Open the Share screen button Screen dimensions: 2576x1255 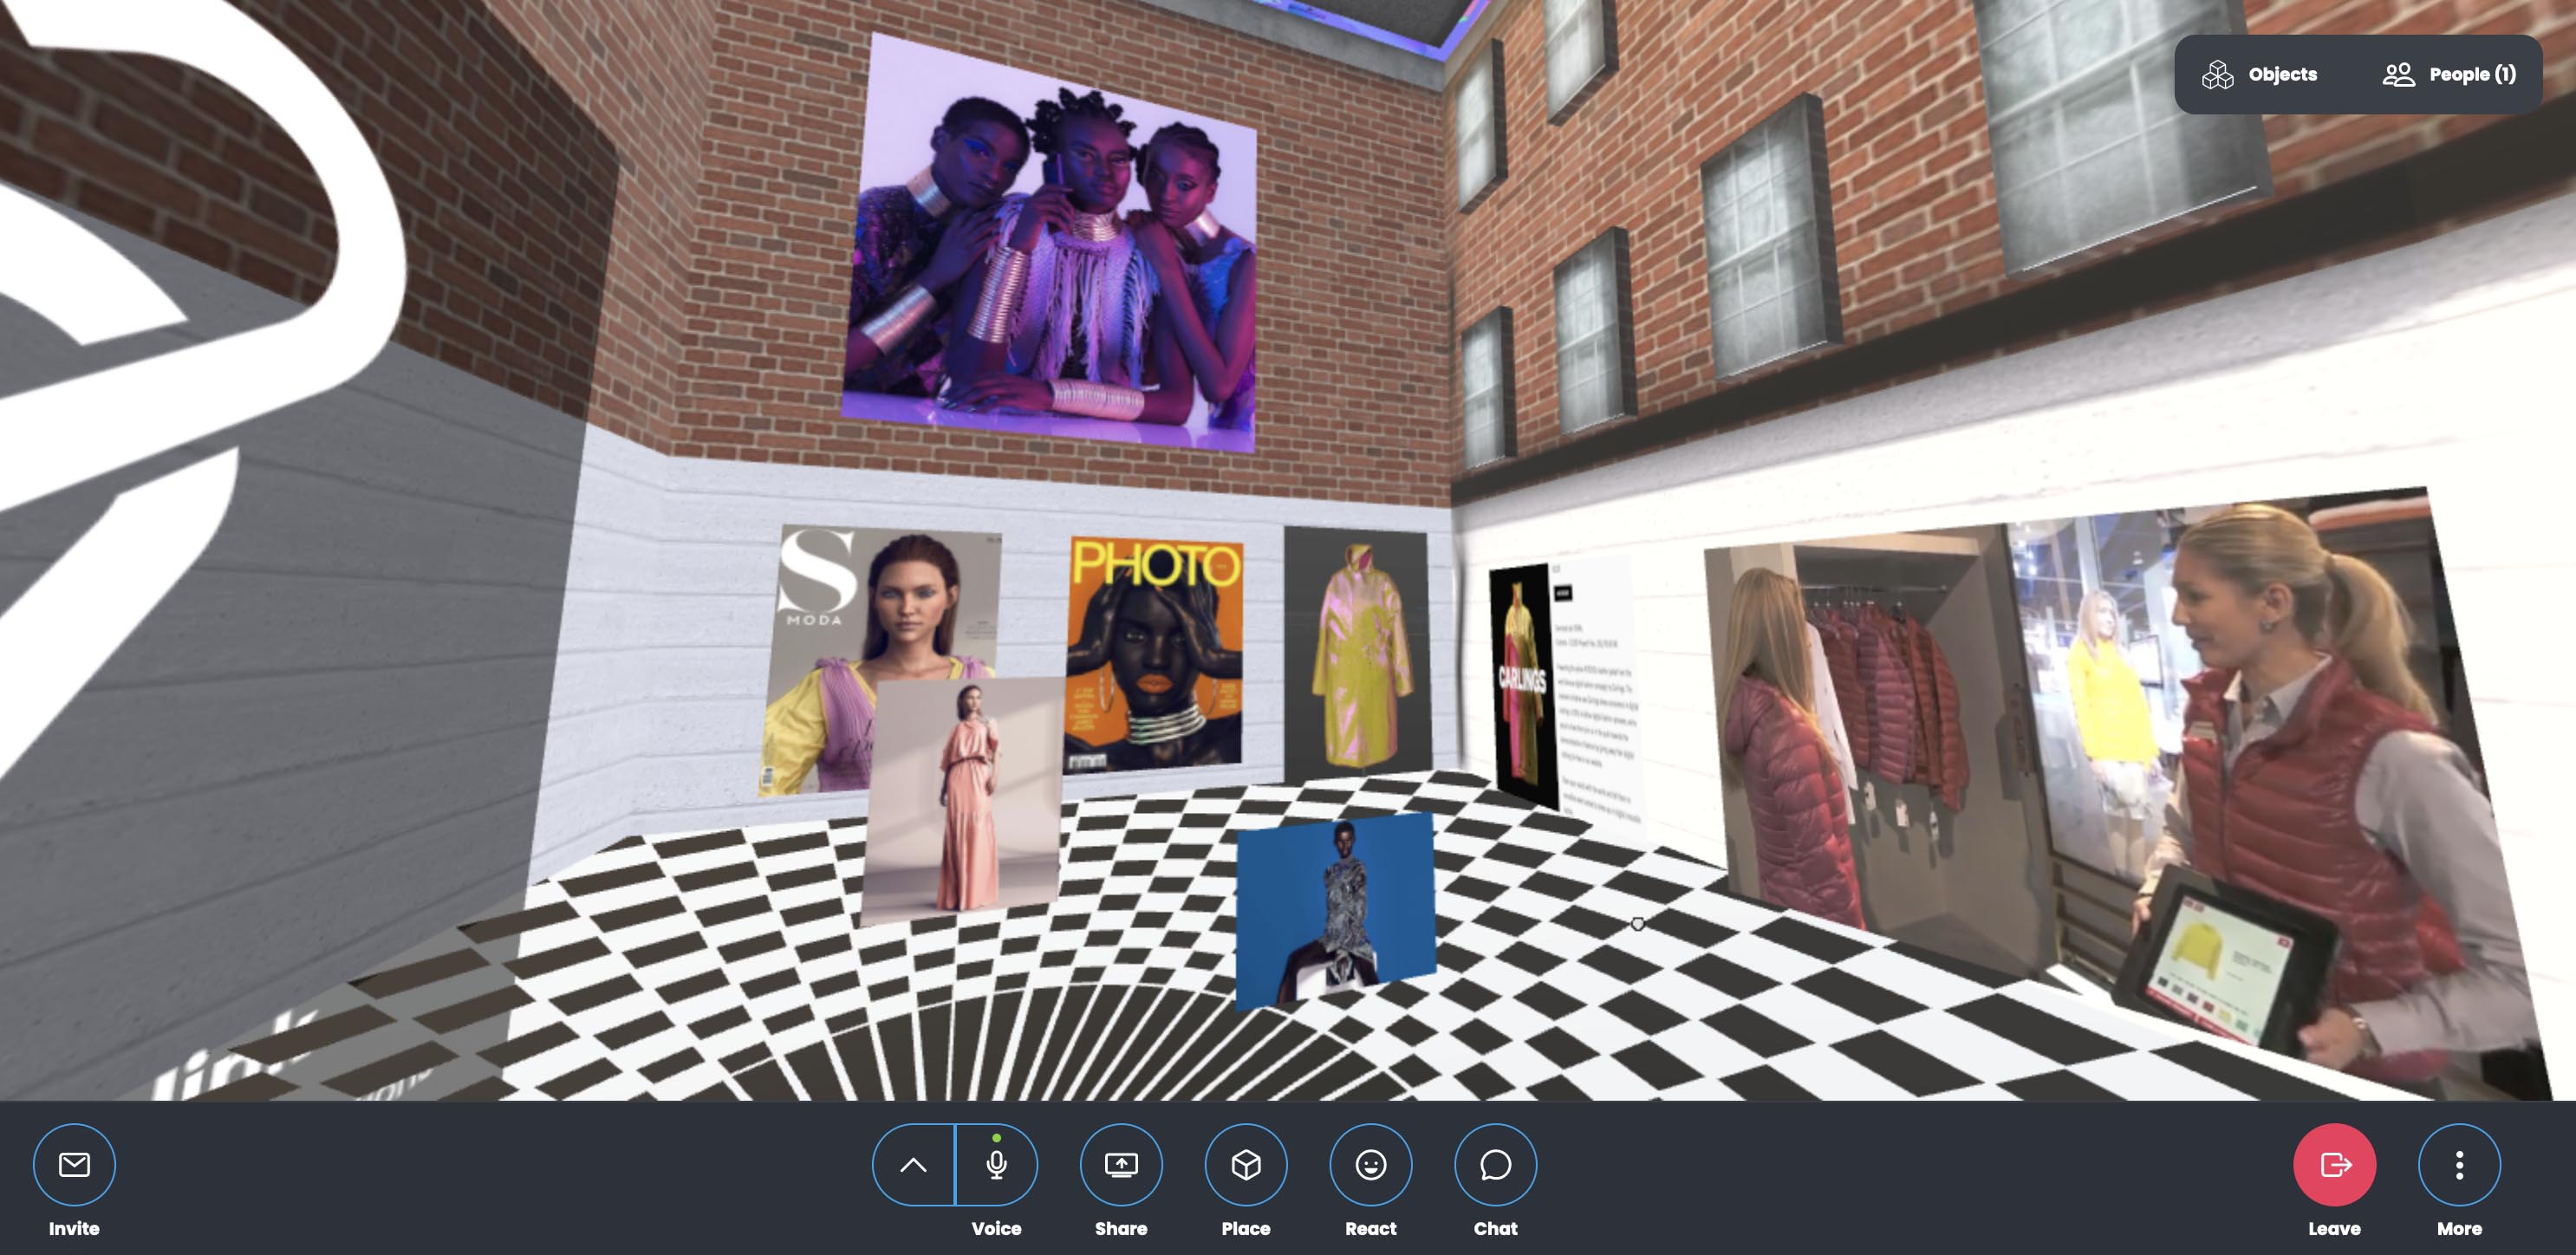[1121, 1165]
